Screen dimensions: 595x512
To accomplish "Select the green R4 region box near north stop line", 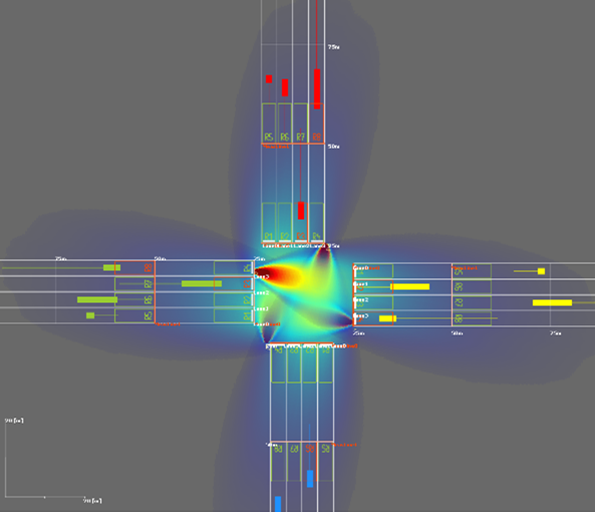I will pyautogui.click(x=316, y=222).
